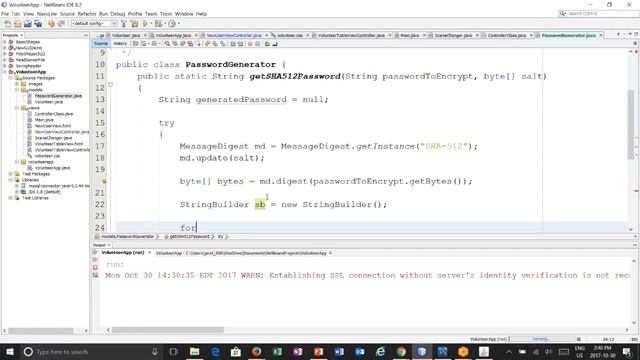
Task: Expand the BasicShapes project node
Action: [x=4, y=42]
